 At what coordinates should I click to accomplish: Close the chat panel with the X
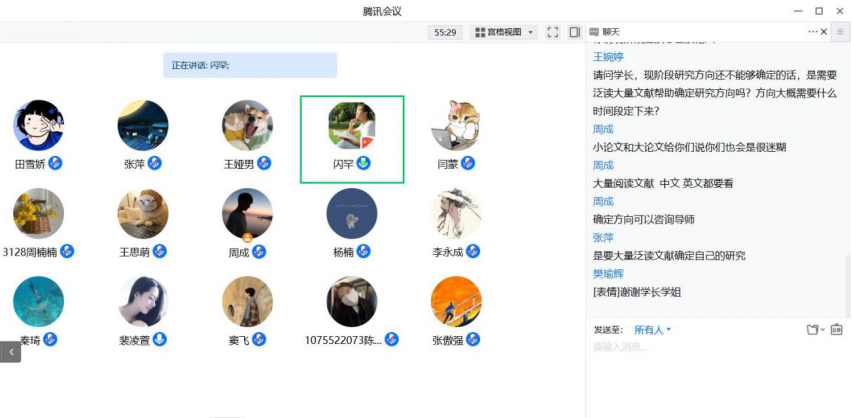point(824,32)
